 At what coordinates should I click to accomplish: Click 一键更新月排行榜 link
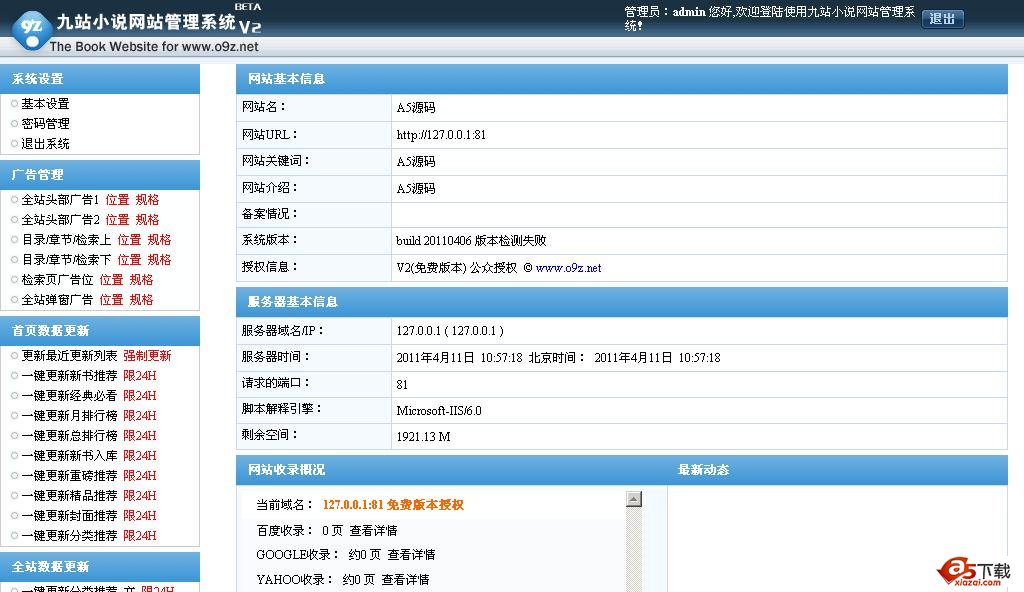point(69,416)
